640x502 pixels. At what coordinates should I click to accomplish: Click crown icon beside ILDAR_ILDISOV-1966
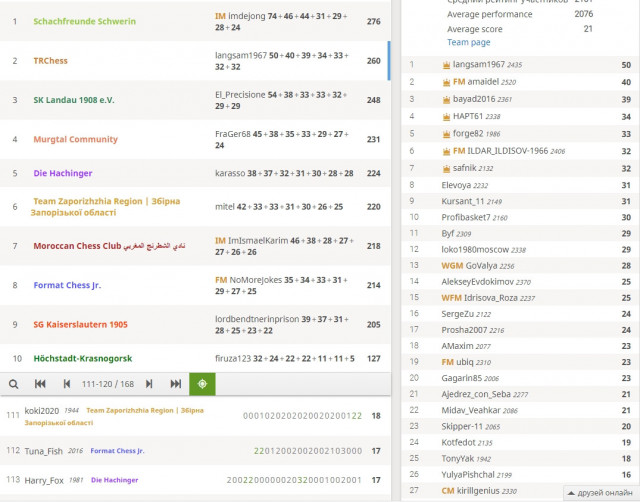(x=446, y=151)
